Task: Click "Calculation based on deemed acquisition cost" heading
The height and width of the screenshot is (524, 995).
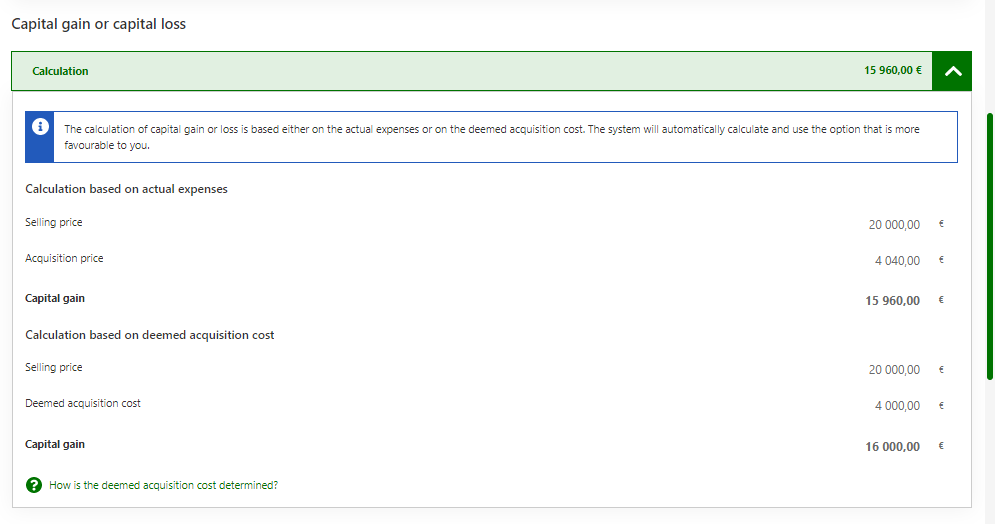Action: click(150, 335)
